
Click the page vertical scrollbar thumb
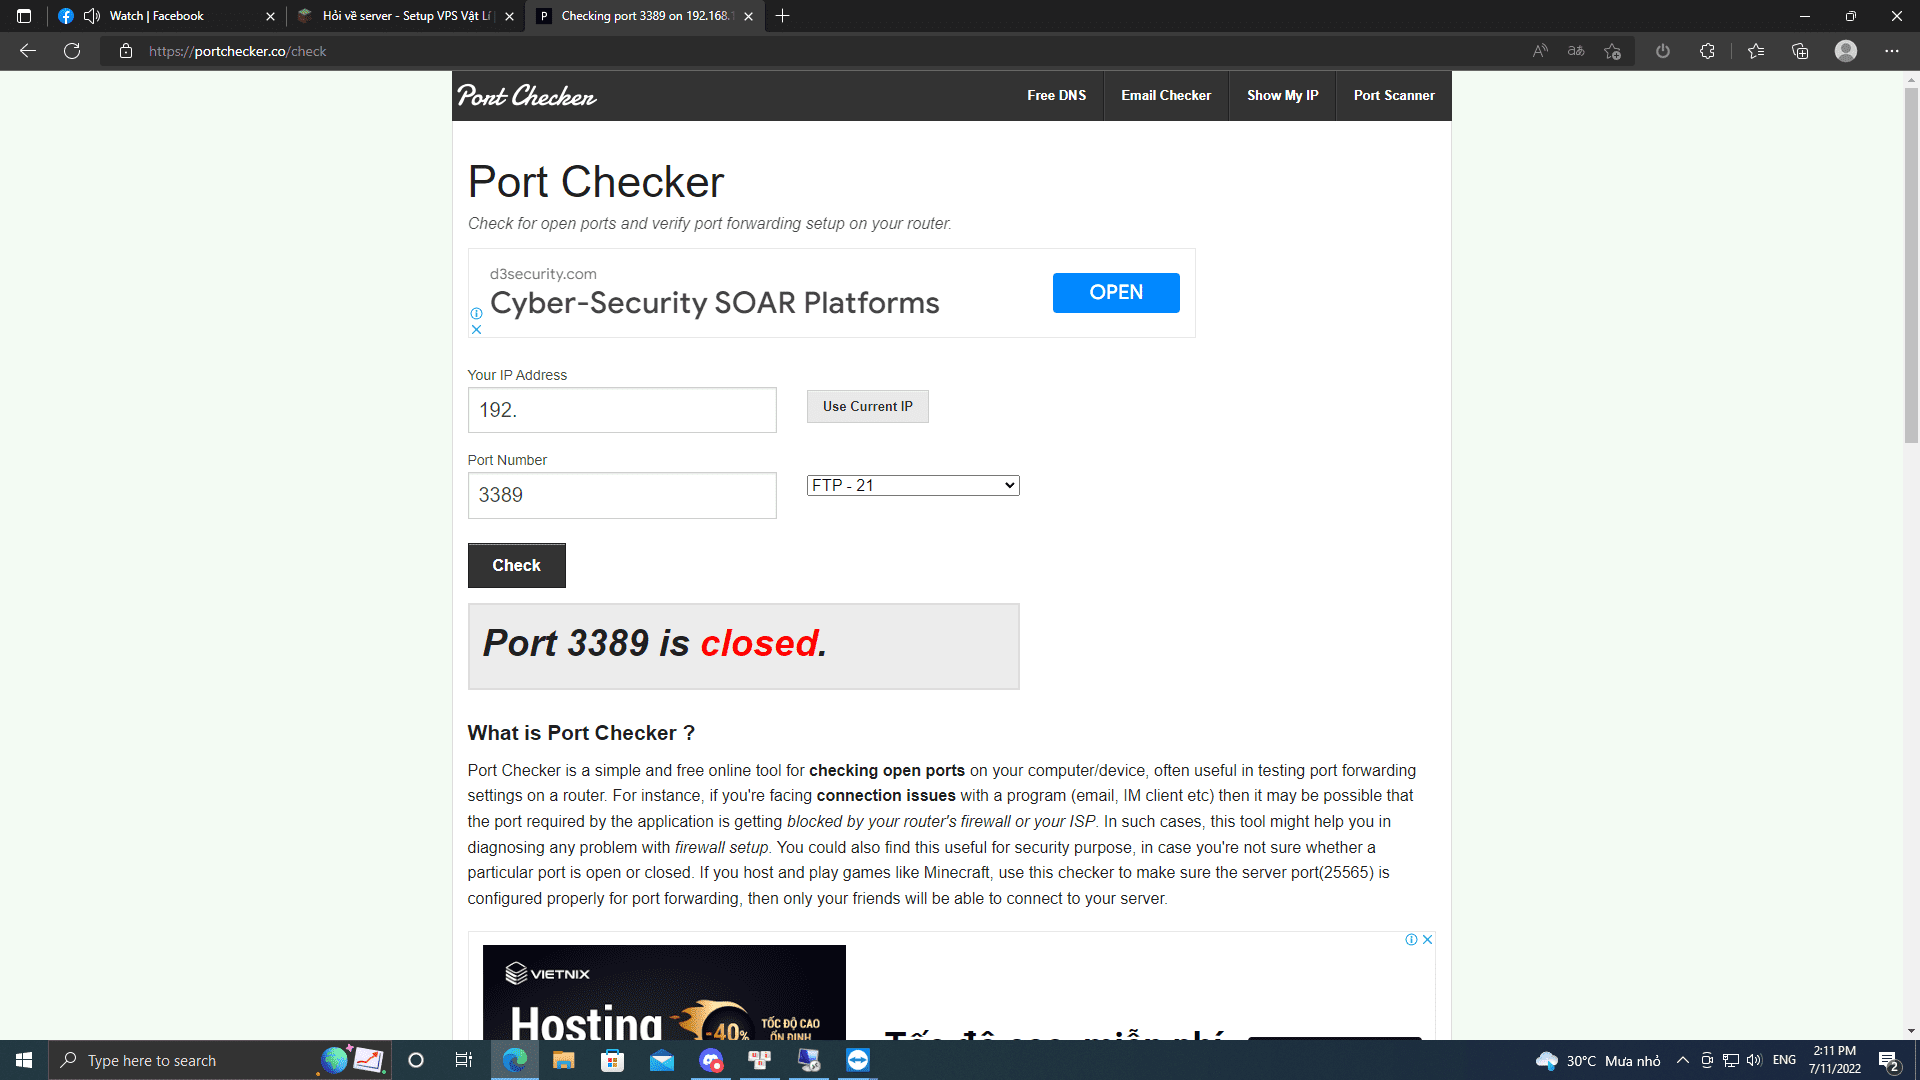pos(1911,265)
